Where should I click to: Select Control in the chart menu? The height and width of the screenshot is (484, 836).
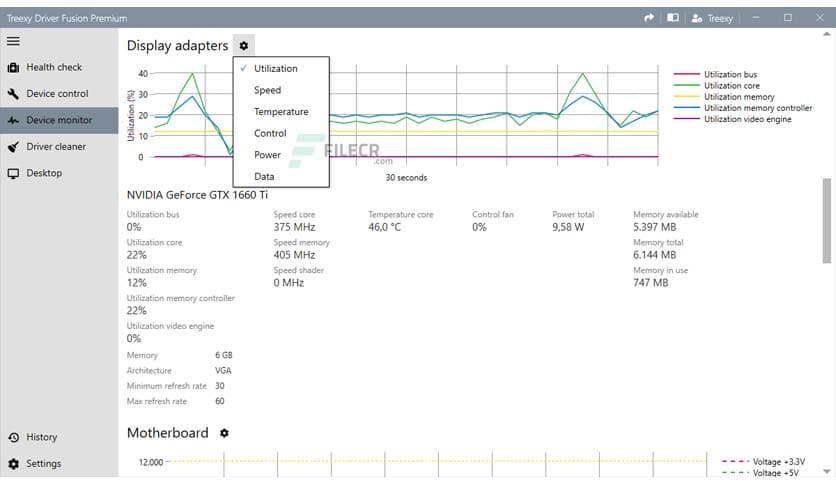click(x=281, y=133)
